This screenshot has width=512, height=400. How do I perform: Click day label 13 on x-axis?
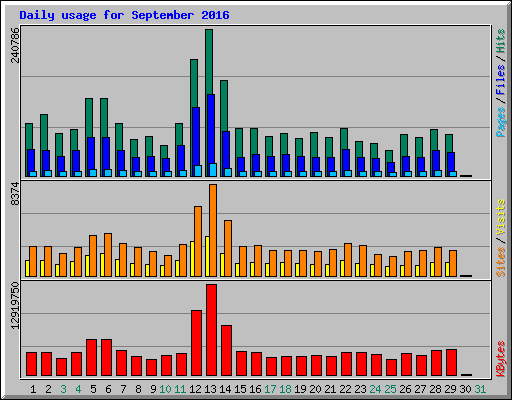point(210,389)
